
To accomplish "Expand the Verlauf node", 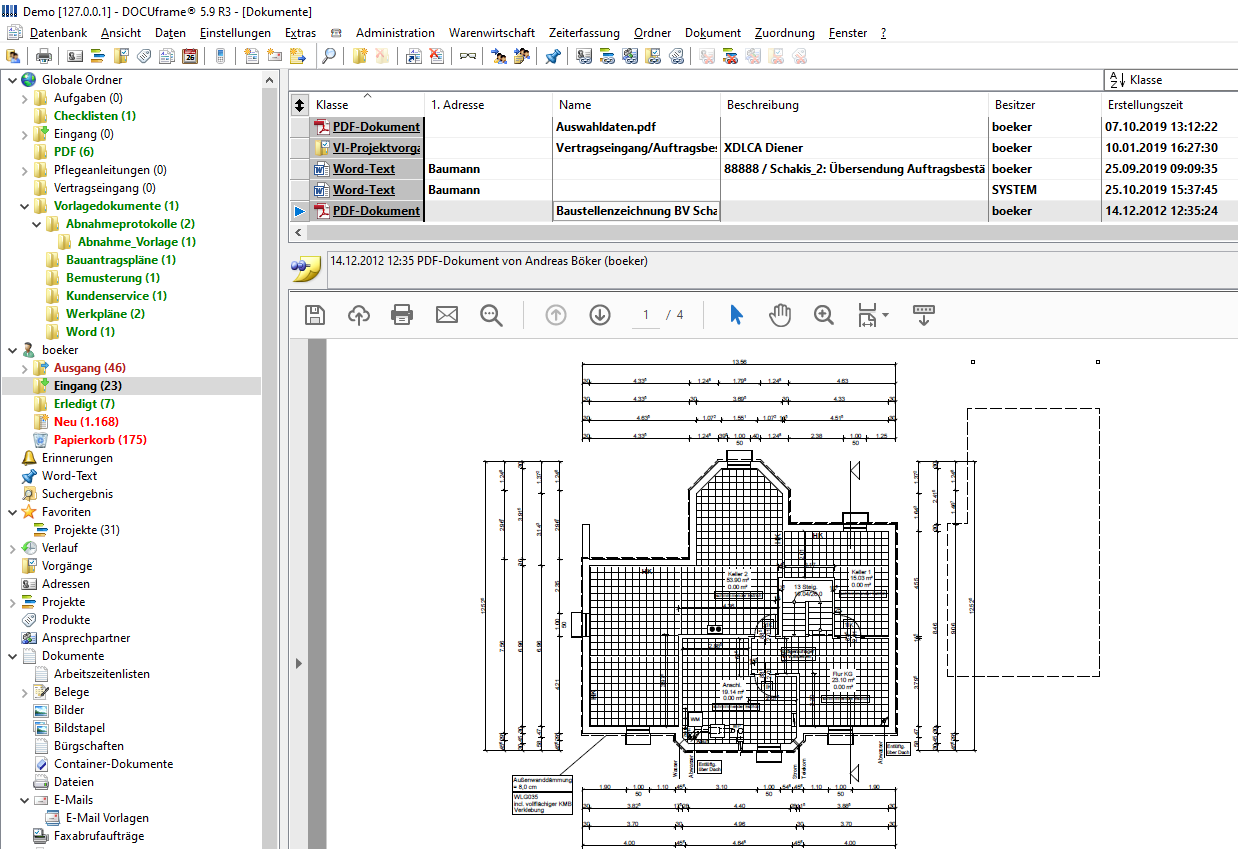I will [x=11, y=548].
